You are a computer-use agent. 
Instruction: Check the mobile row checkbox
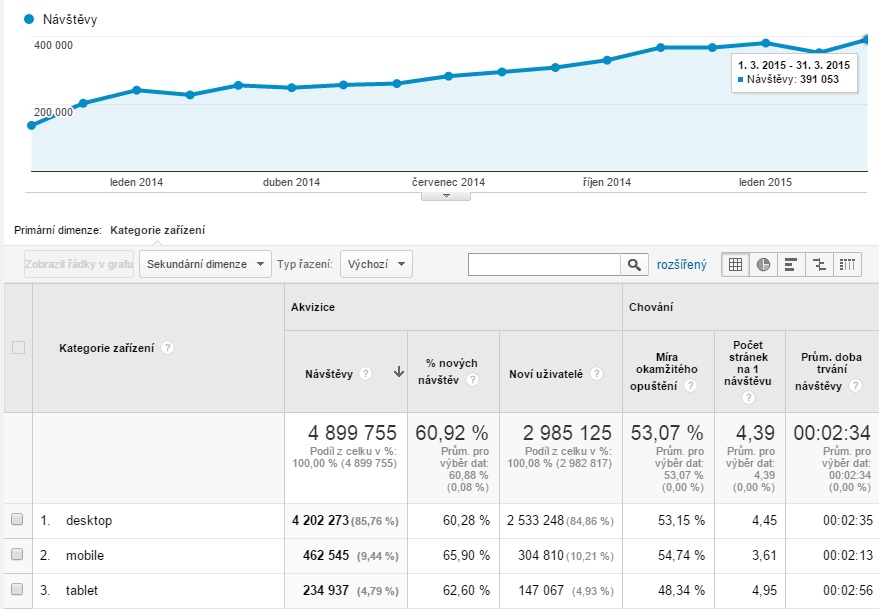coord(17,555)
